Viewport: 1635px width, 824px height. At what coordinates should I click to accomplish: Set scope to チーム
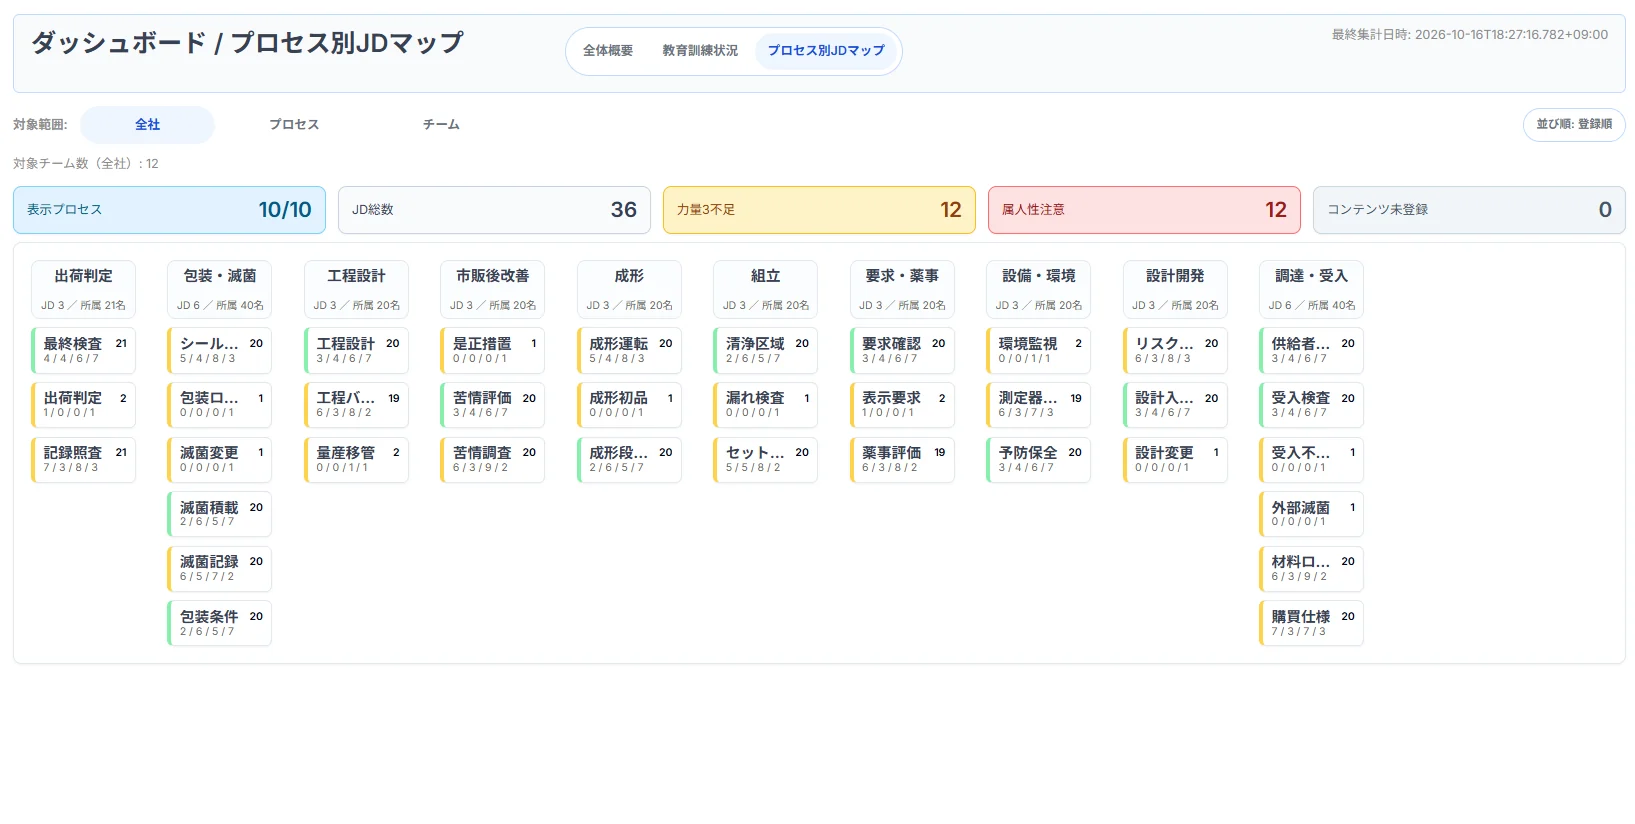point(441,125)
